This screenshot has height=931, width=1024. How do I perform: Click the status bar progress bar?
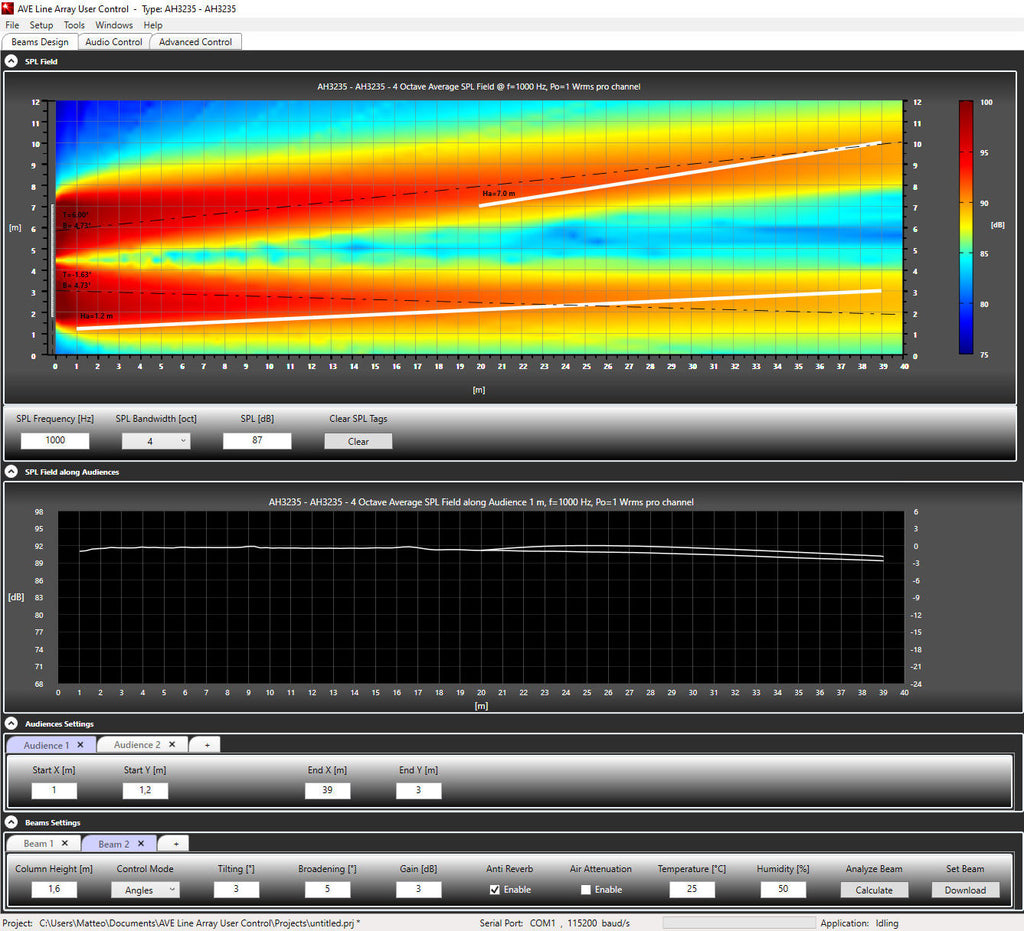[x=739, y=923]
